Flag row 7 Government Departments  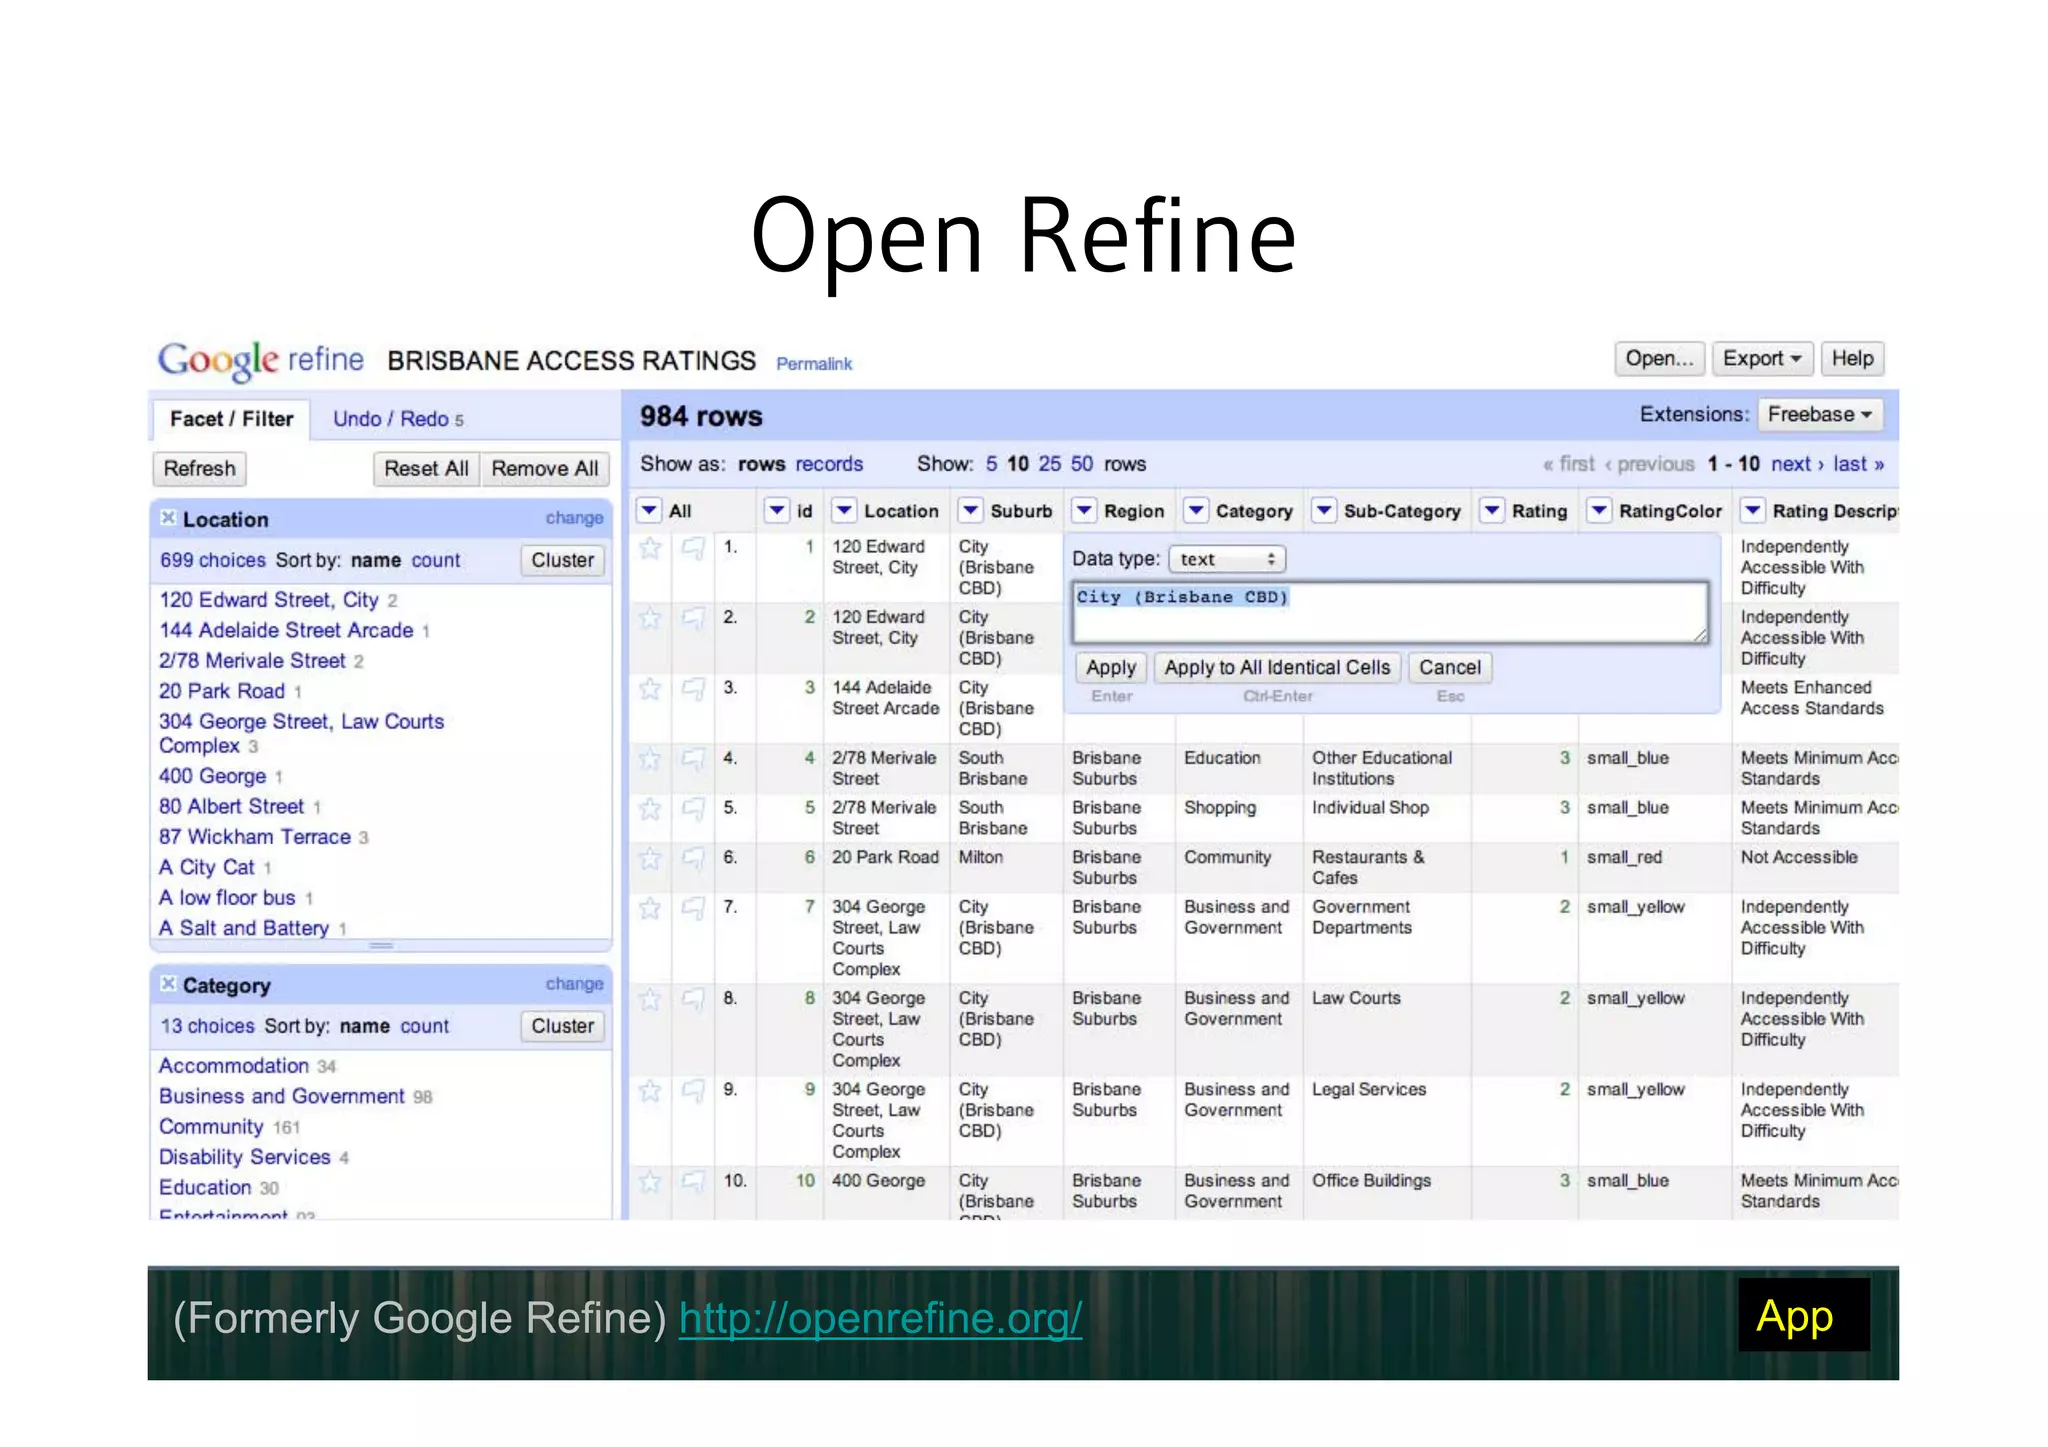click(x=693, y=908)
